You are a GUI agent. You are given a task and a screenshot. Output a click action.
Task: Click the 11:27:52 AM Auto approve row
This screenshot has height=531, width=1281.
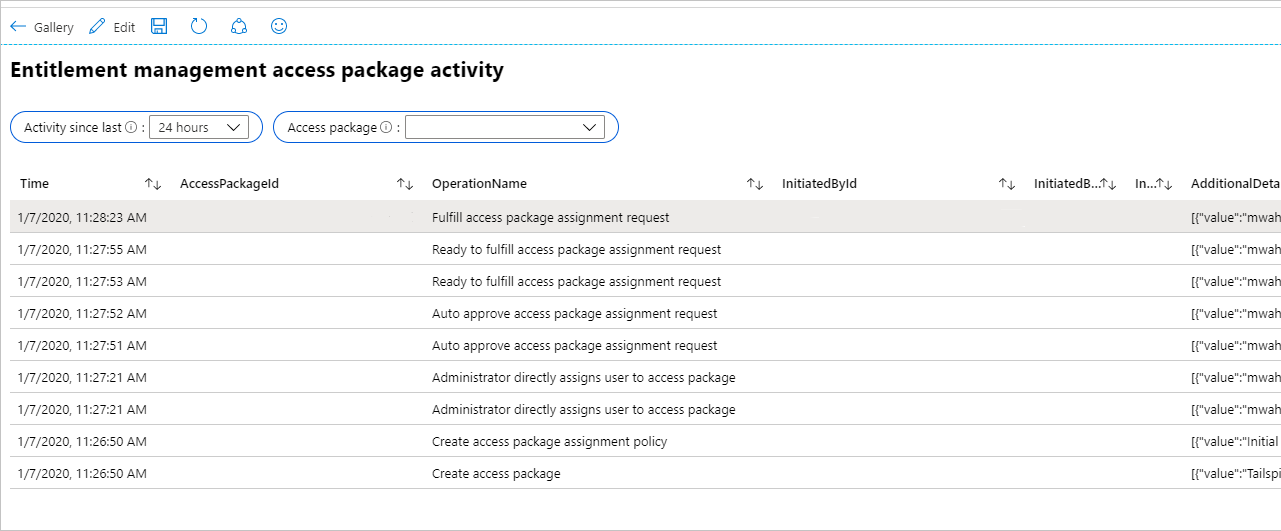coord(574,313)
